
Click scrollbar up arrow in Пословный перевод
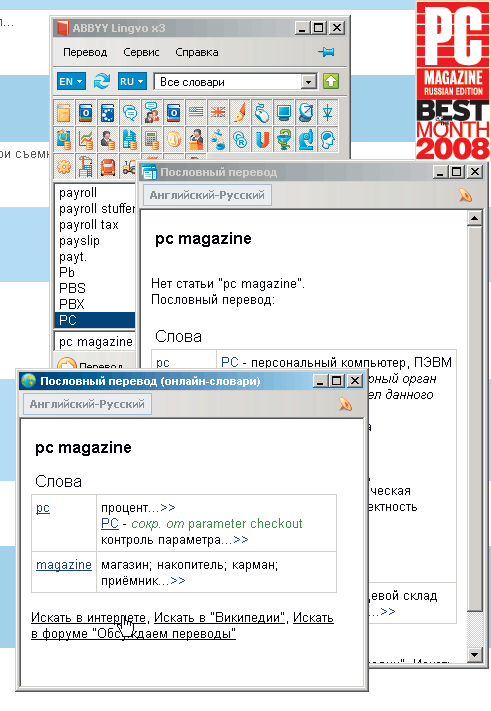point(475,219)
